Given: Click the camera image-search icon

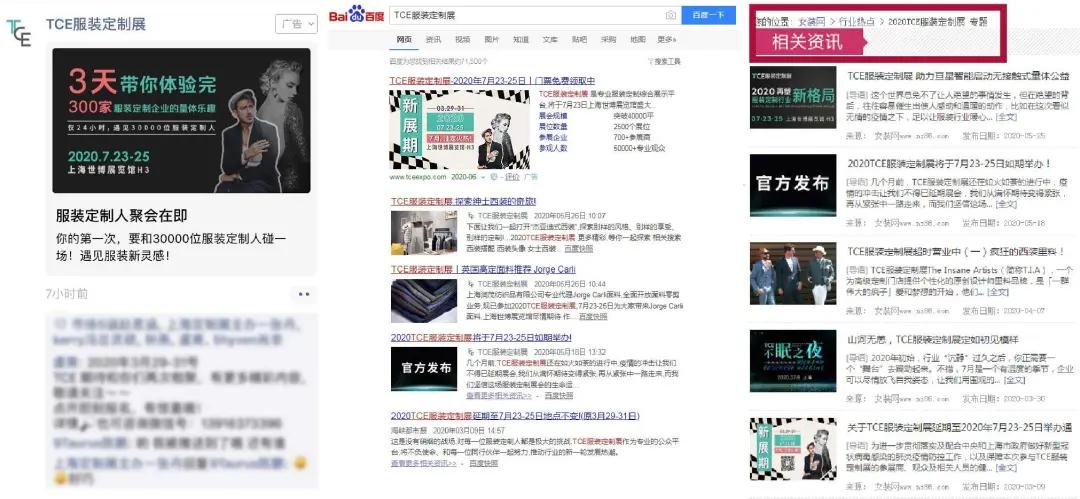Looking at the screenshot, I should point(670,15).
